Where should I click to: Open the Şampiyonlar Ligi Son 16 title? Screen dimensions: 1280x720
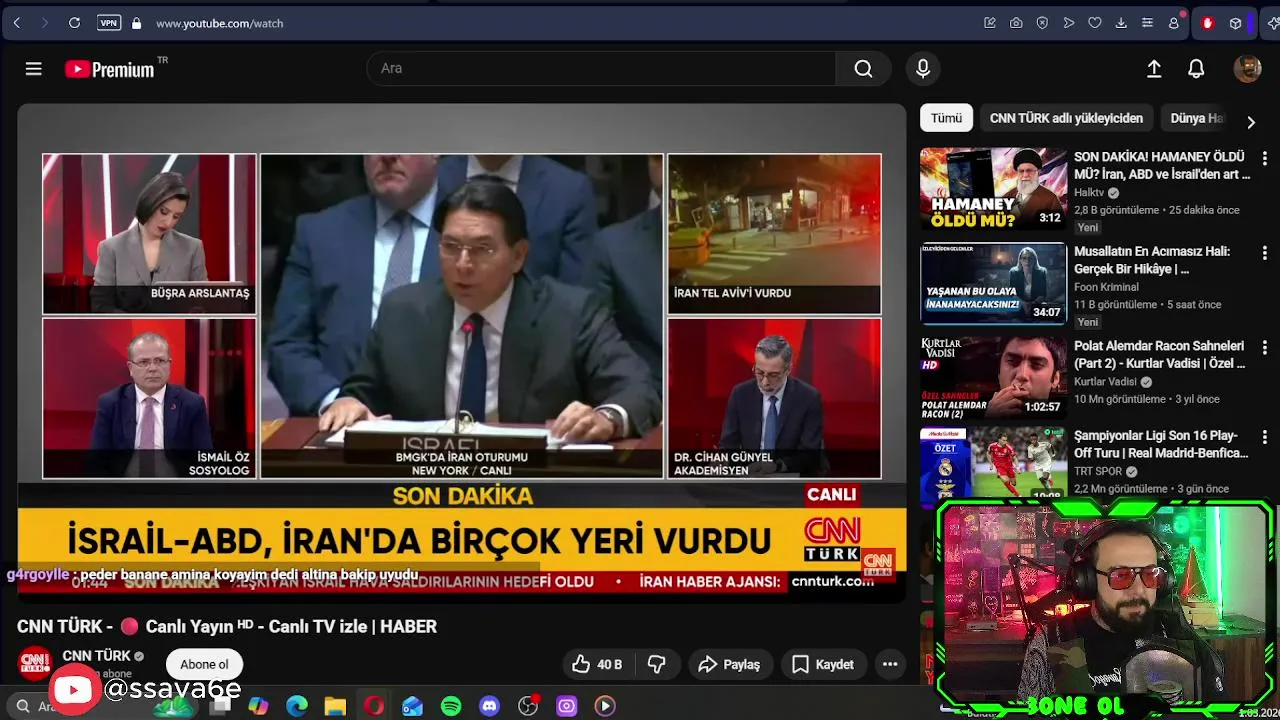tap(1160, 444)
